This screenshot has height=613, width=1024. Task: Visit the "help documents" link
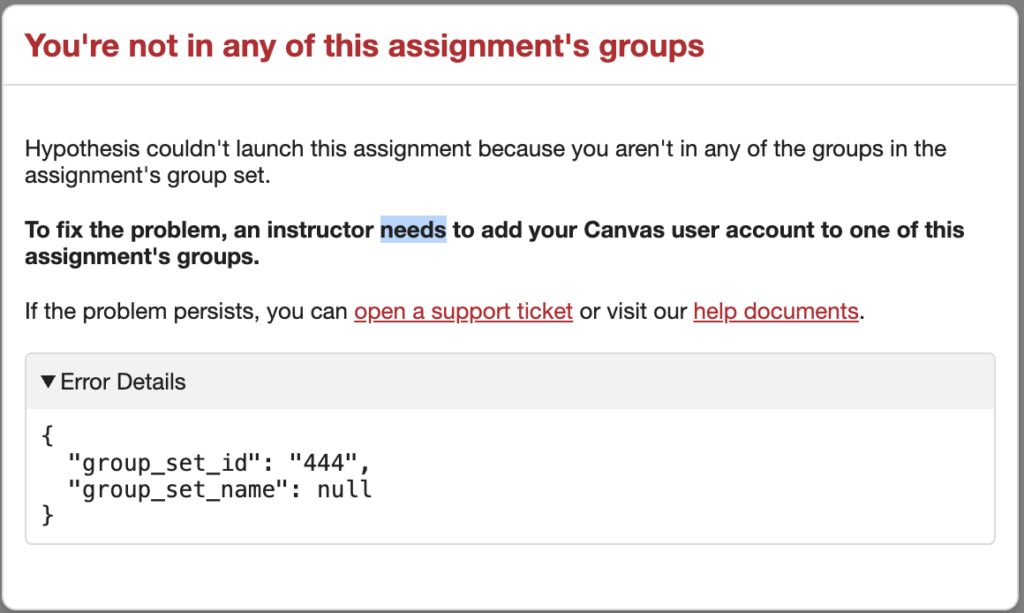[x=775, y=311]
